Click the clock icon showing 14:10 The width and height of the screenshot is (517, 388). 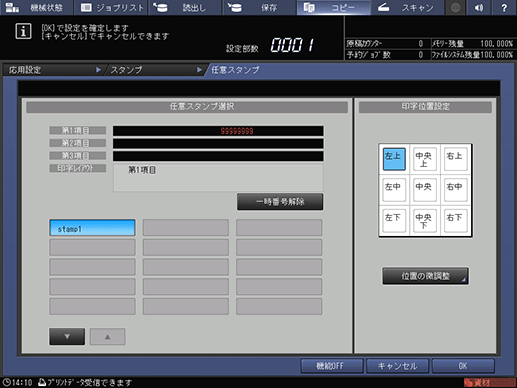[x=6, y=382]
